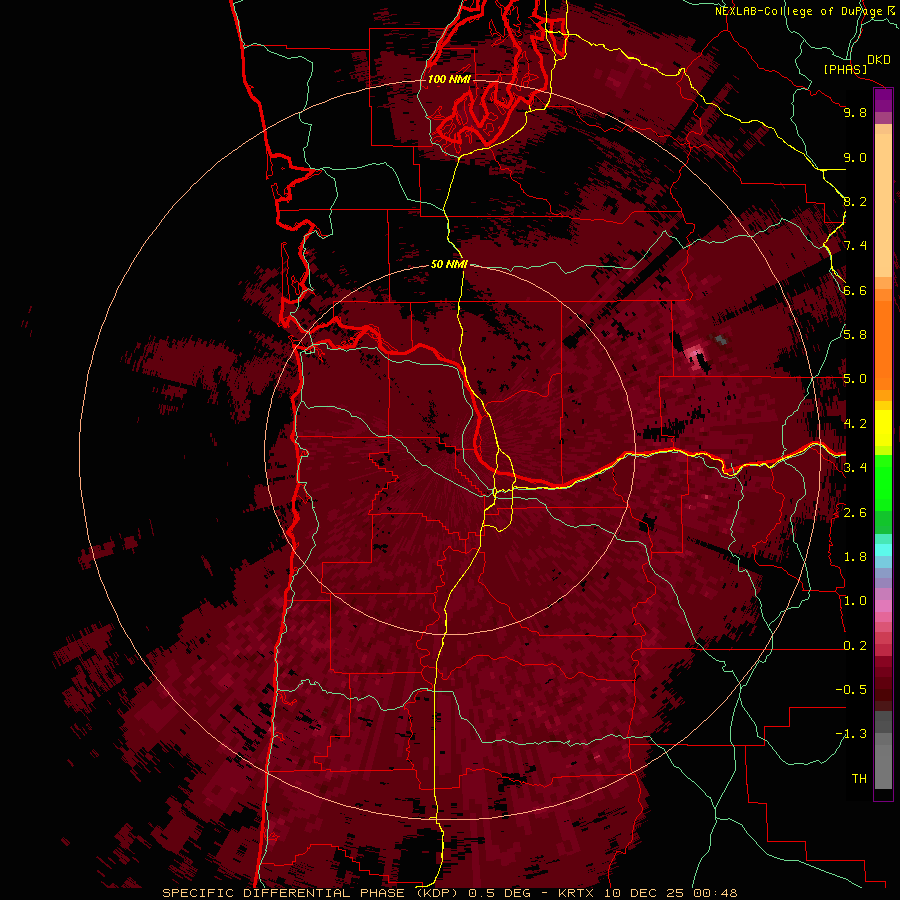Viewport: 900px width, 900px height.
Task: Click the [PHAS] label above the color bar
Action: point(845,70)
